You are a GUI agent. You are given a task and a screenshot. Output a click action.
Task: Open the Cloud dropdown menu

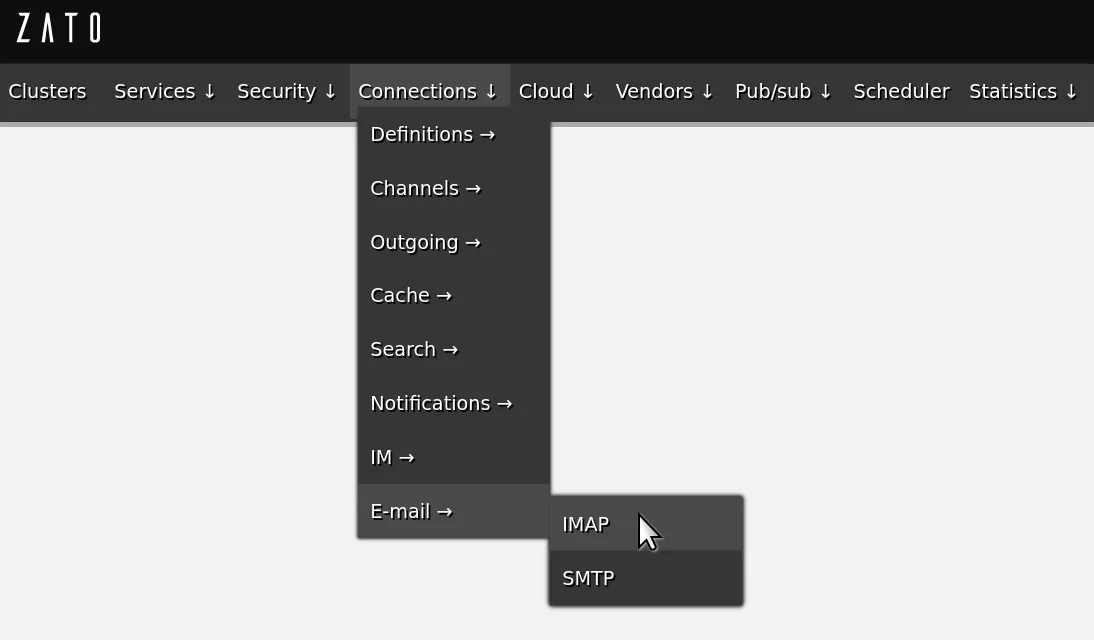pos(556,92)
